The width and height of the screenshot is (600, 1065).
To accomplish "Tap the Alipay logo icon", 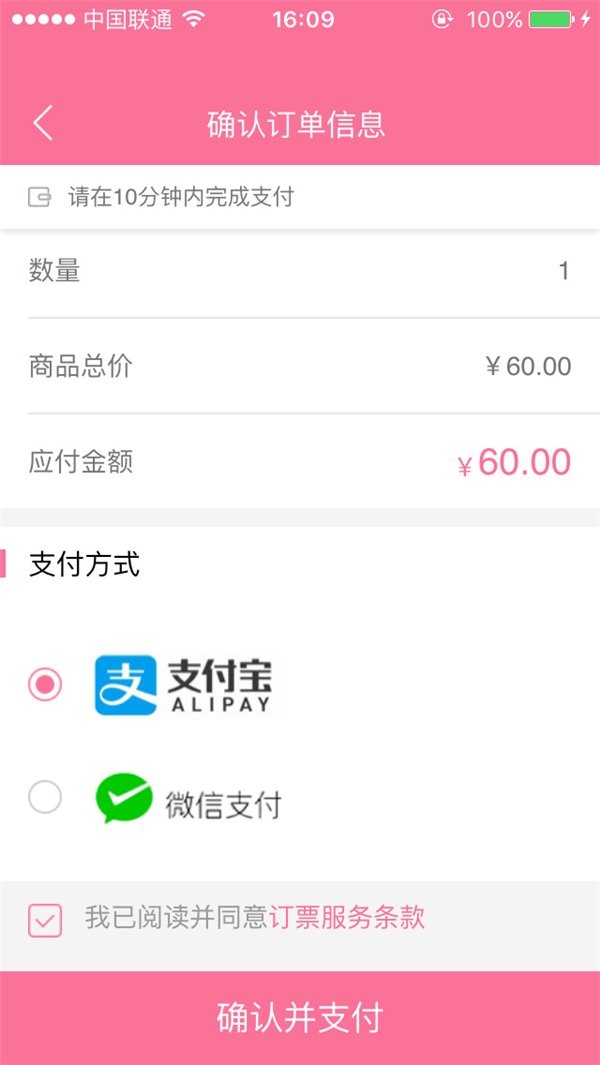I will [126, 685].
